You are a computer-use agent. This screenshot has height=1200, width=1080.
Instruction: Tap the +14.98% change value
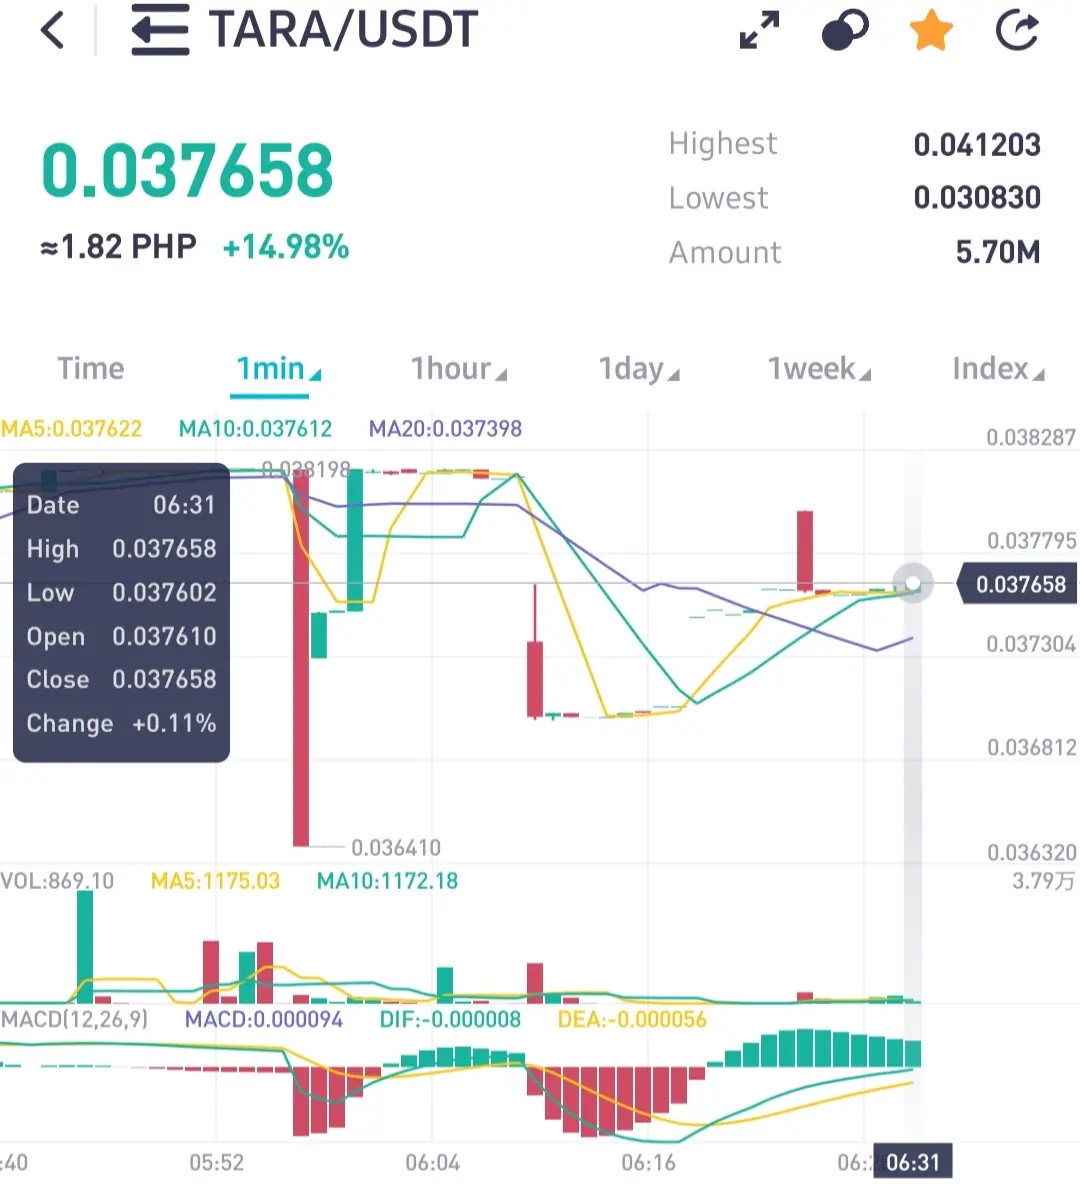(286, 247)
